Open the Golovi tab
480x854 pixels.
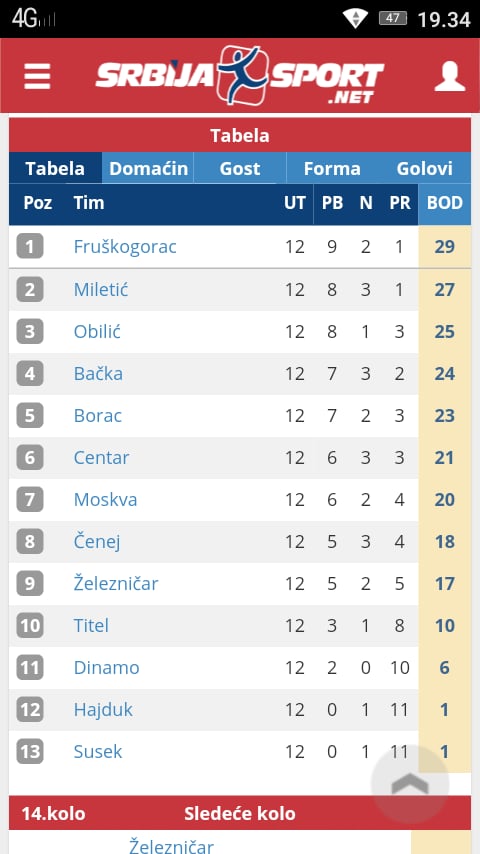click(x=424, y=168)
